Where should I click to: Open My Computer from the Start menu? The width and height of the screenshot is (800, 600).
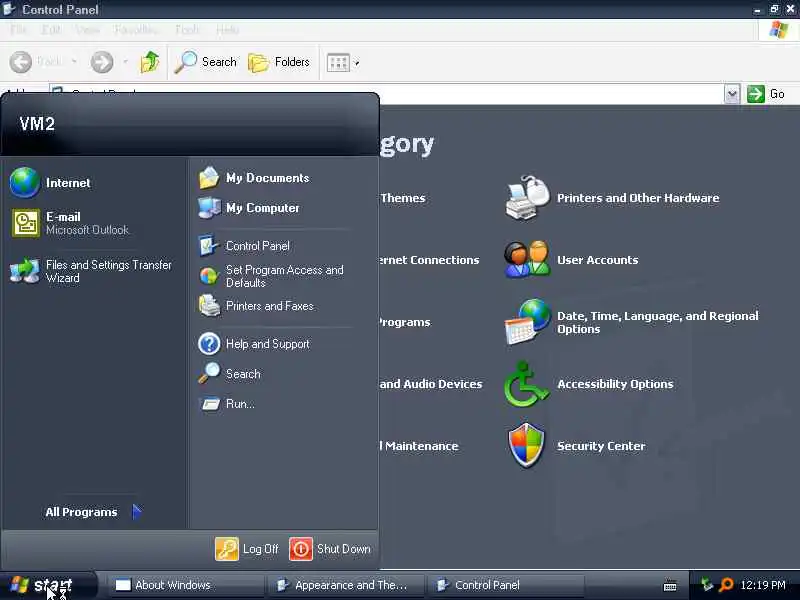[x=249, y=208]
